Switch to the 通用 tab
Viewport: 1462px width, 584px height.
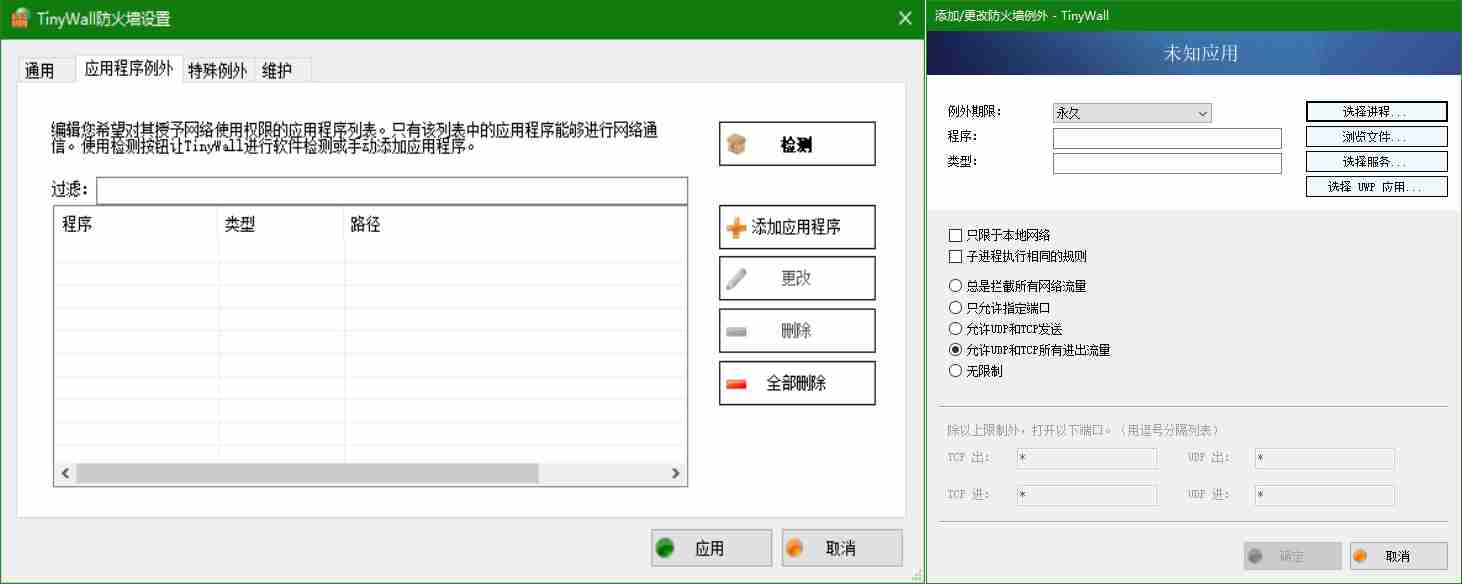pos(45,70)
